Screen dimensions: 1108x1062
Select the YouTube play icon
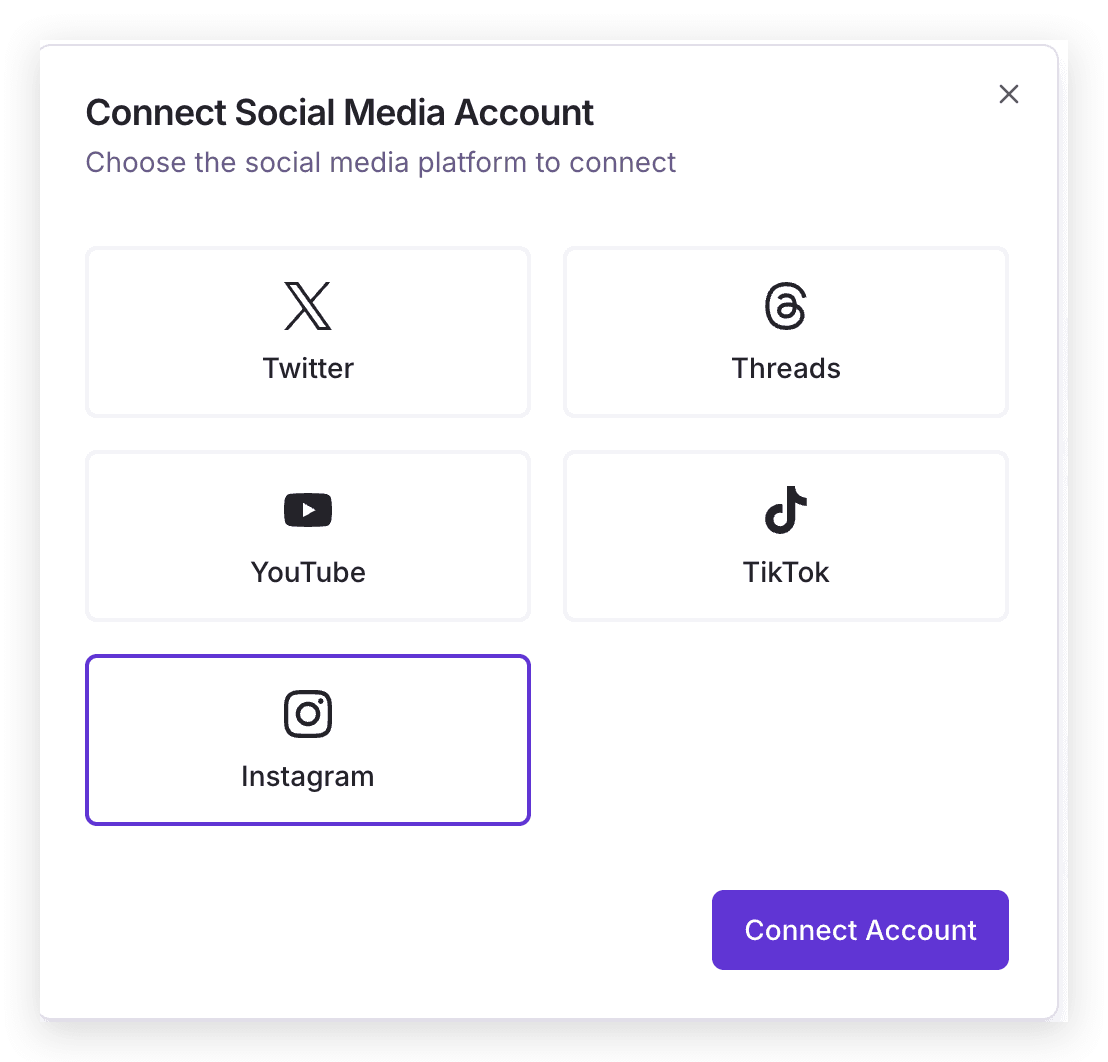click(x=308, y=510)
